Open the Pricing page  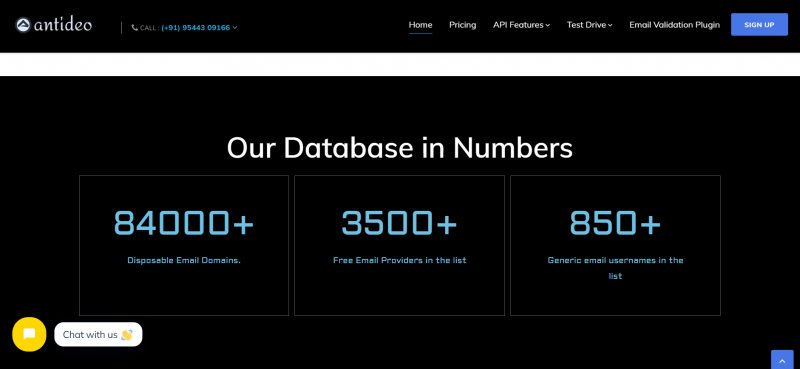(x=463, y=24)
